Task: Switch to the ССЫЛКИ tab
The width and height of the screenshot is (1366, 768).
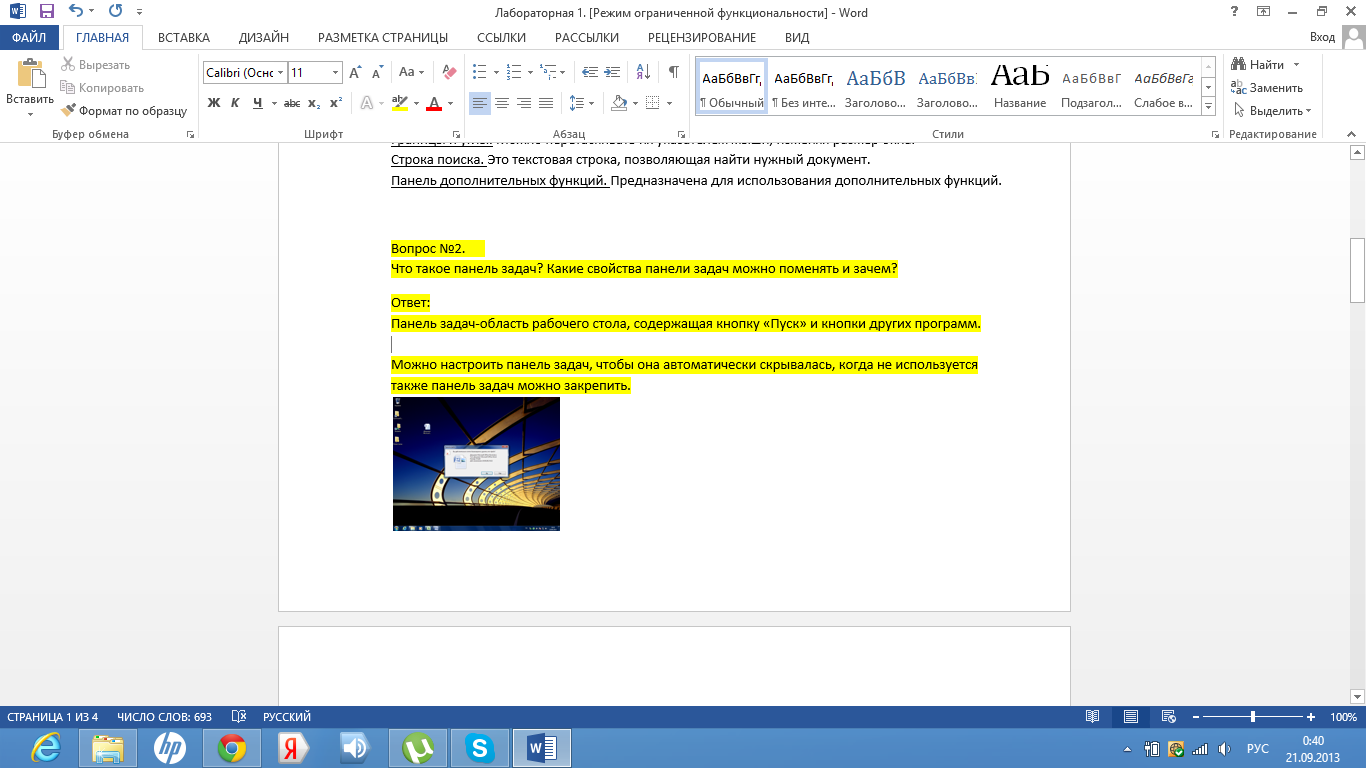Action: 501,38
